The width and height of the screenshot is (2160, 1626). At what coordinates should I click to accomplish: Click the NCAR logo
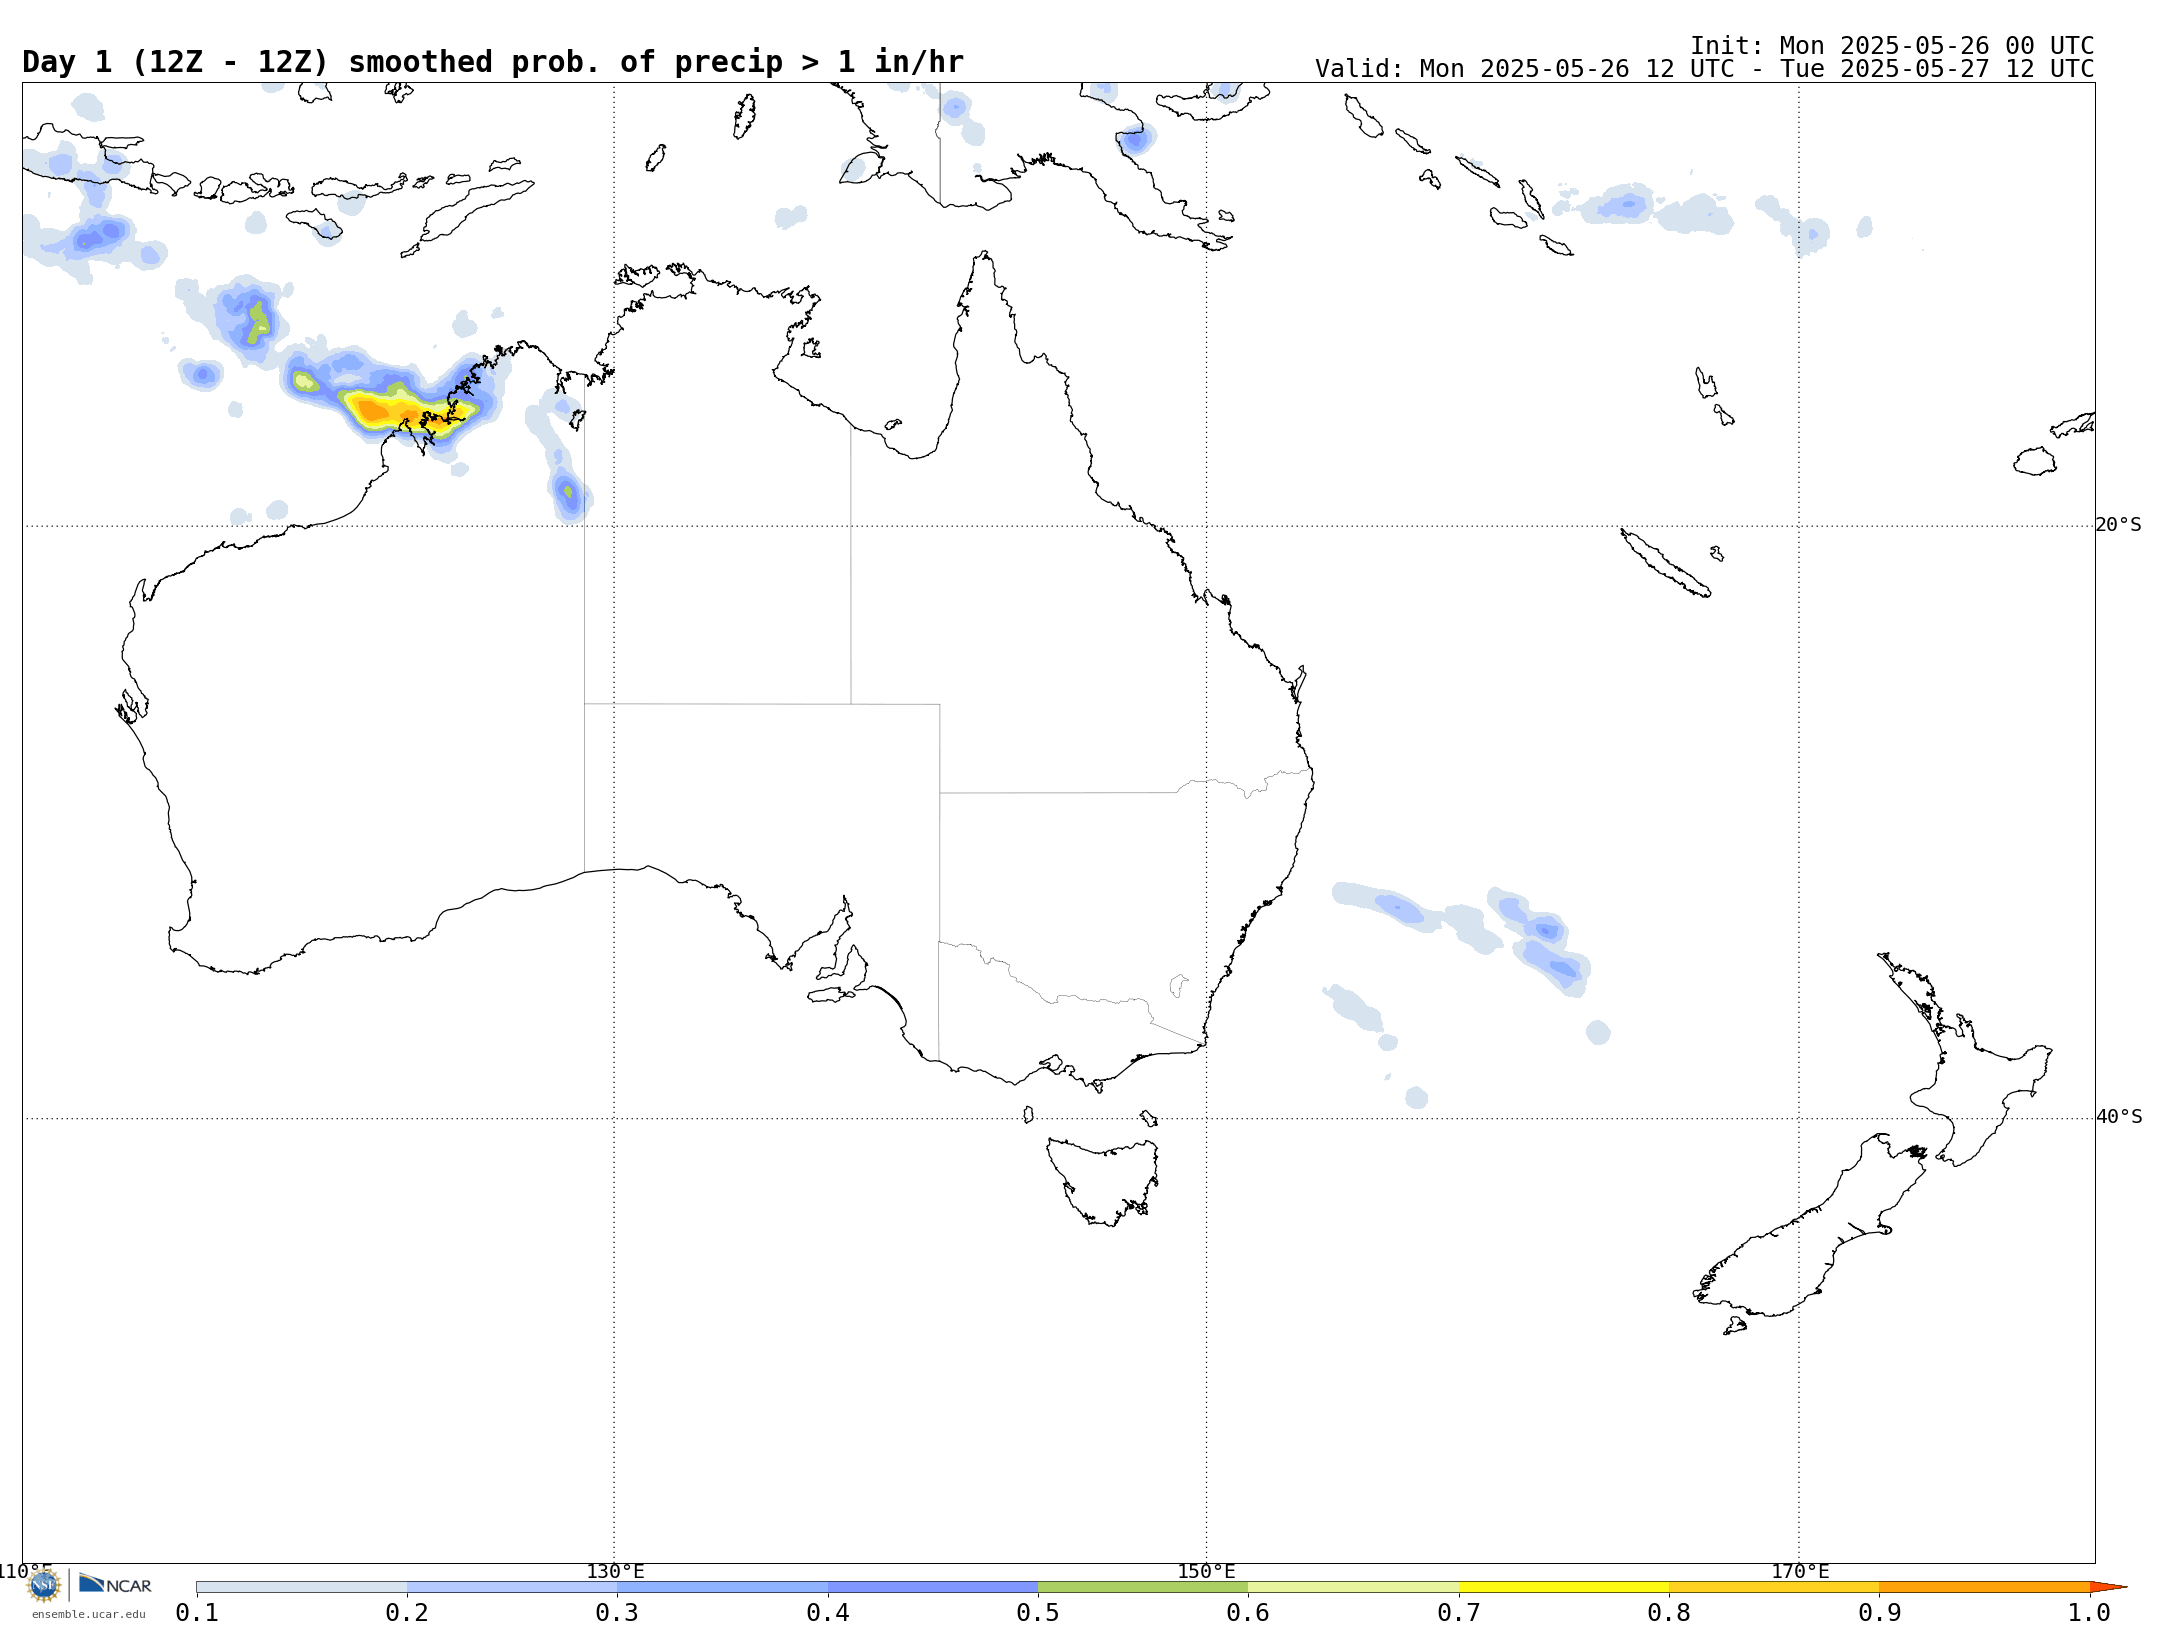pos(115,1584)
